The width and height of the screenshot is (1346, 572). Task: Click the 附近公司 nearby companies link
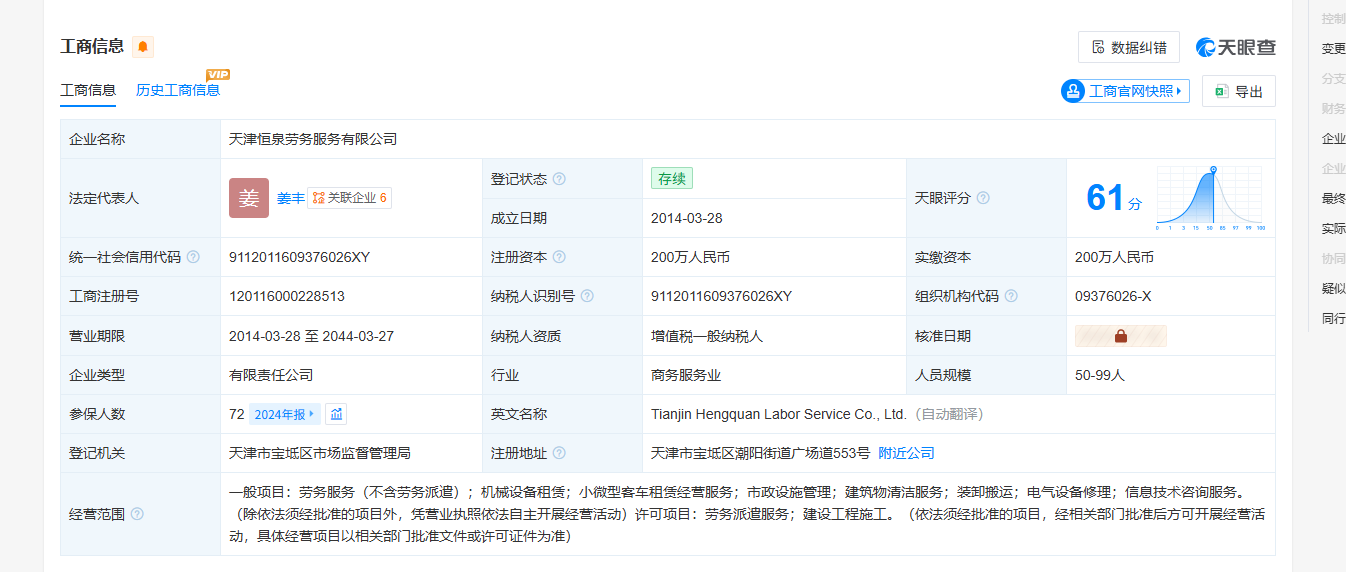[906, 453]
